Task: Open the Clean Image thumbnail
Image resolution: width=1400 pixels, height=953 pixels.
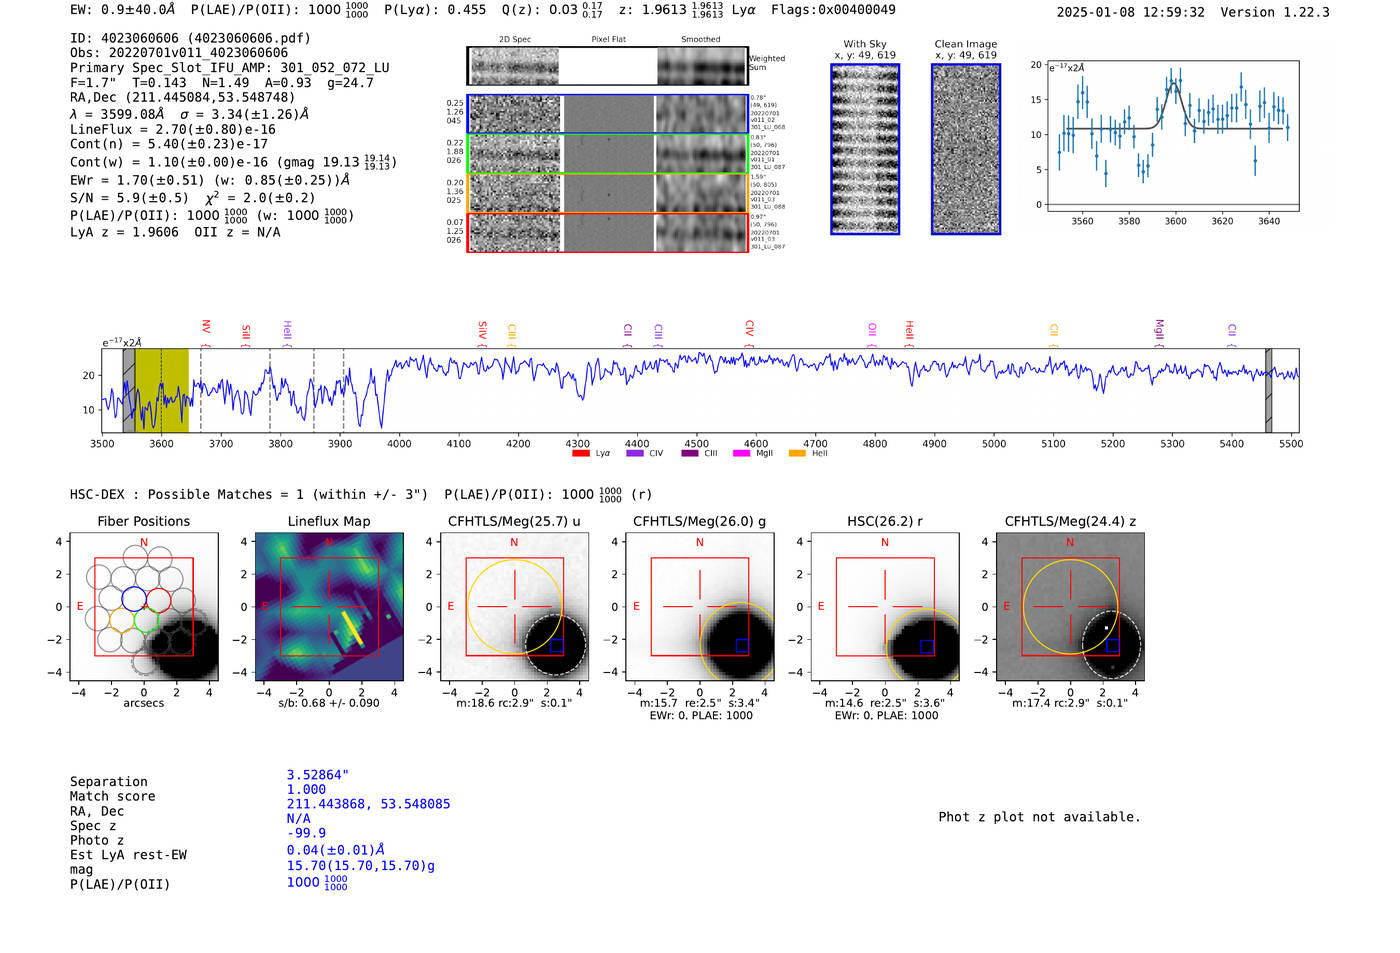Action: coord(966,149)
